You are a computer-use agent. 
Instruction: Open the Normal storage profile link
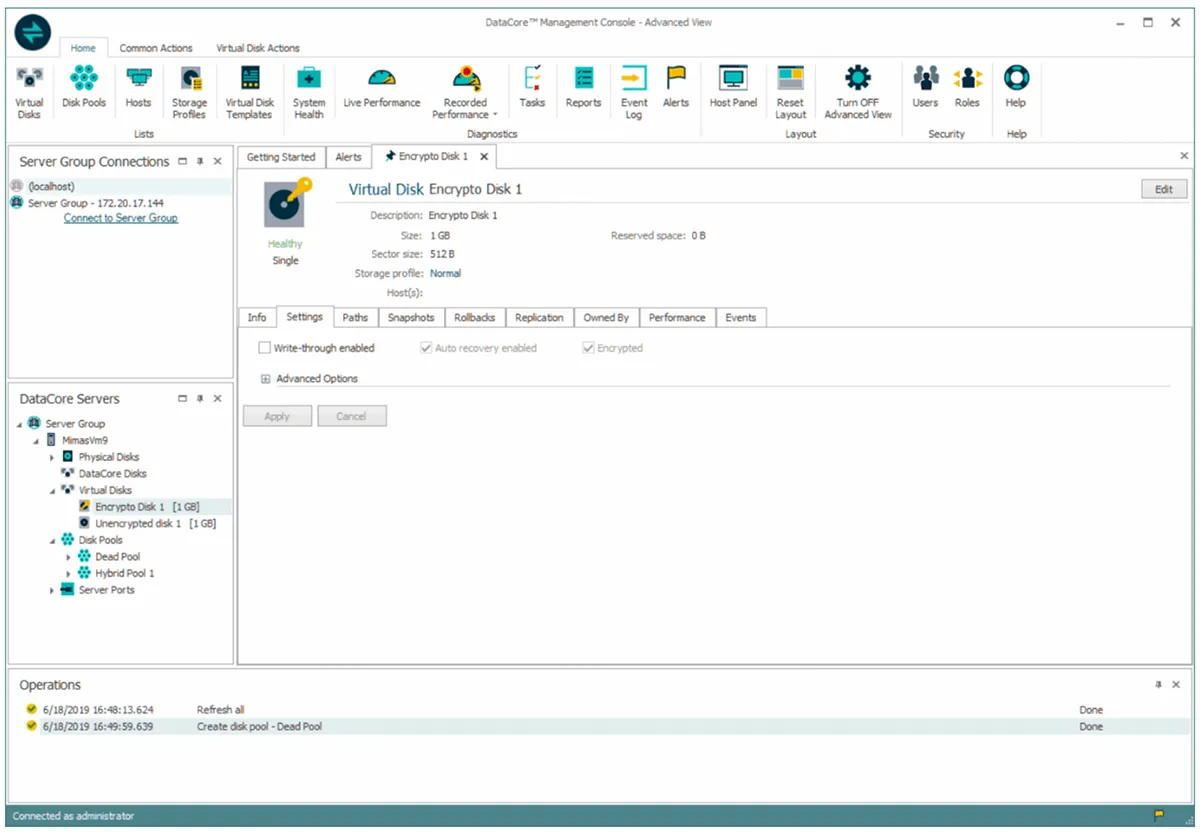445,273
